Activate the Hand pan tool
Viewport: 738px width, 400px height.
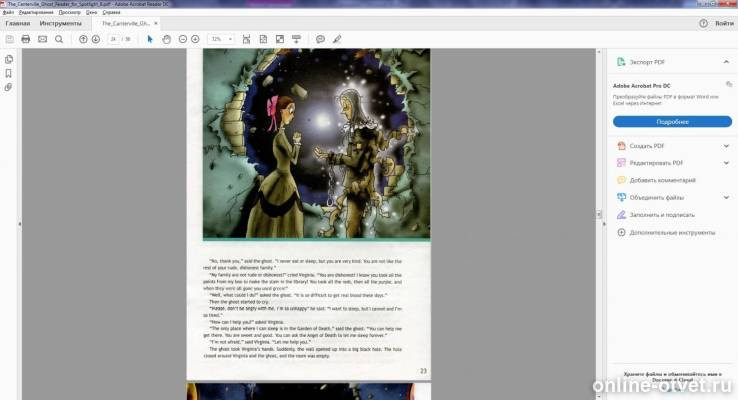(166, 39)
